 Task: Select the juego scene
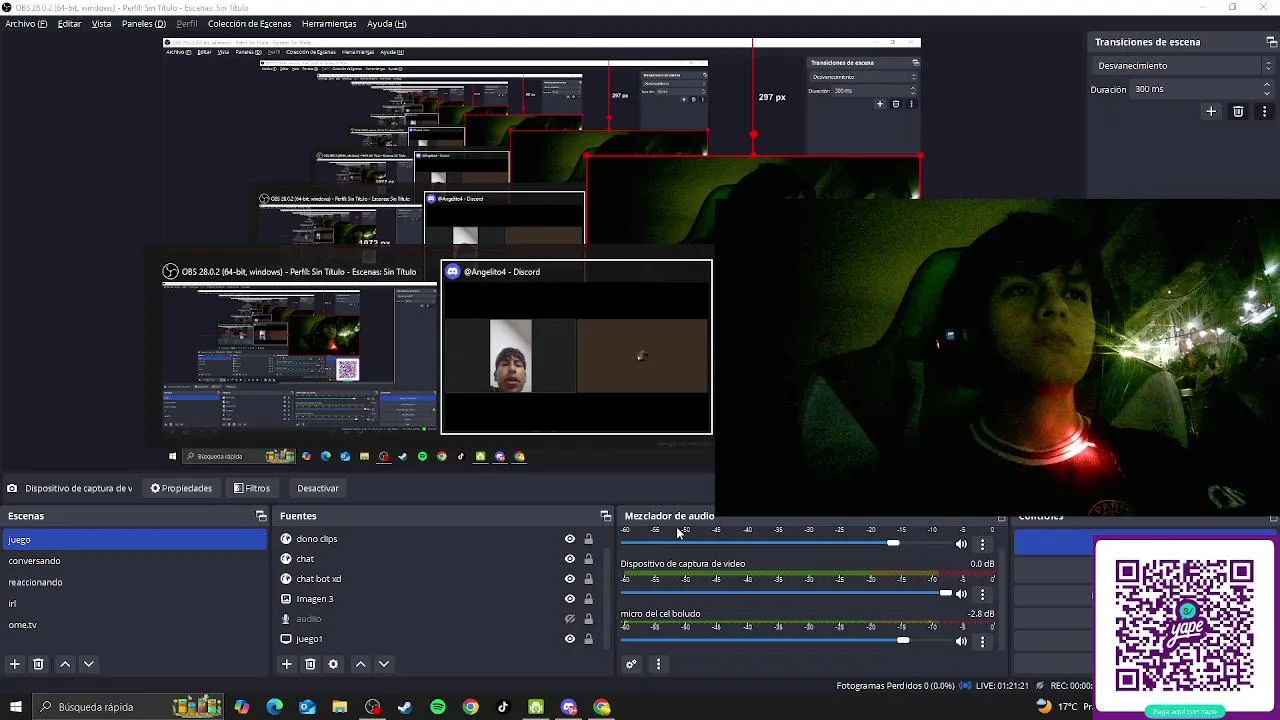(x=135, y=540)
